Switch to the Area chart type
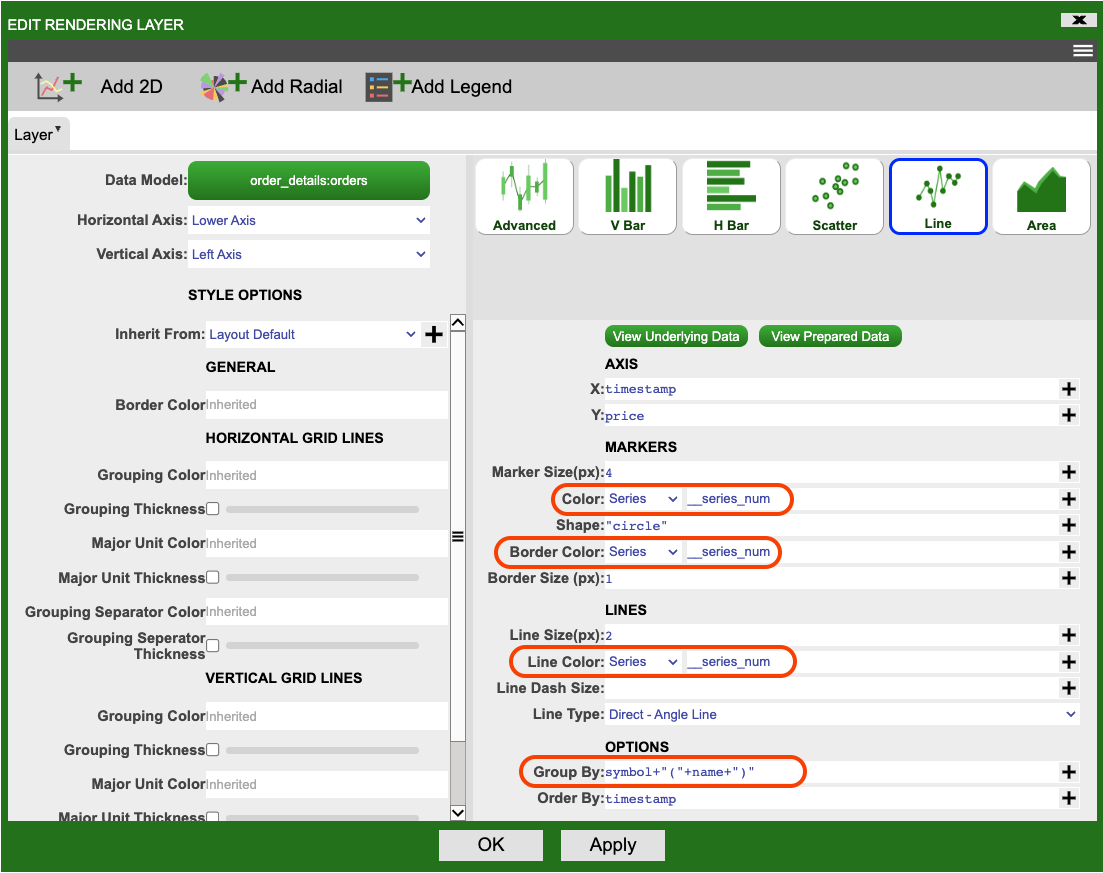The height and width of the screenshot is (873, 1103). 1041,196
